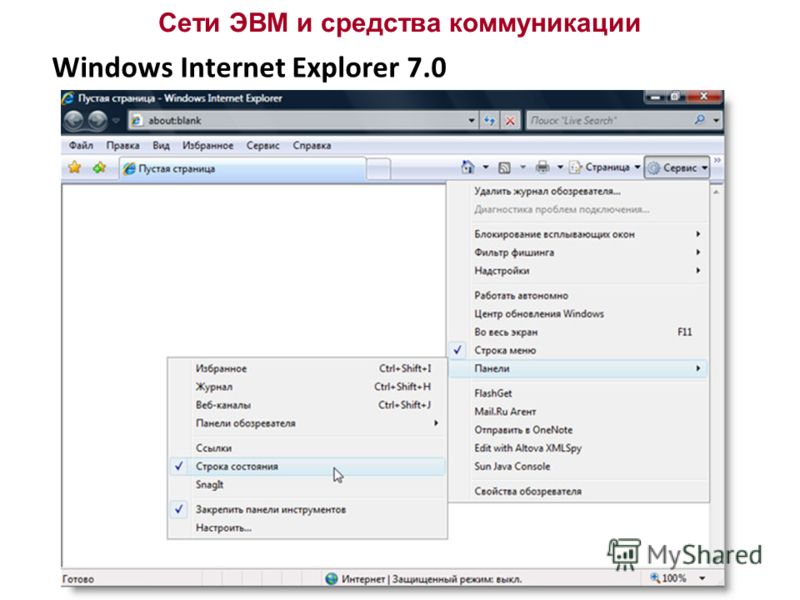Click the Favorites Center star icon
Screen dimensions: 800x600
[75, 167]
